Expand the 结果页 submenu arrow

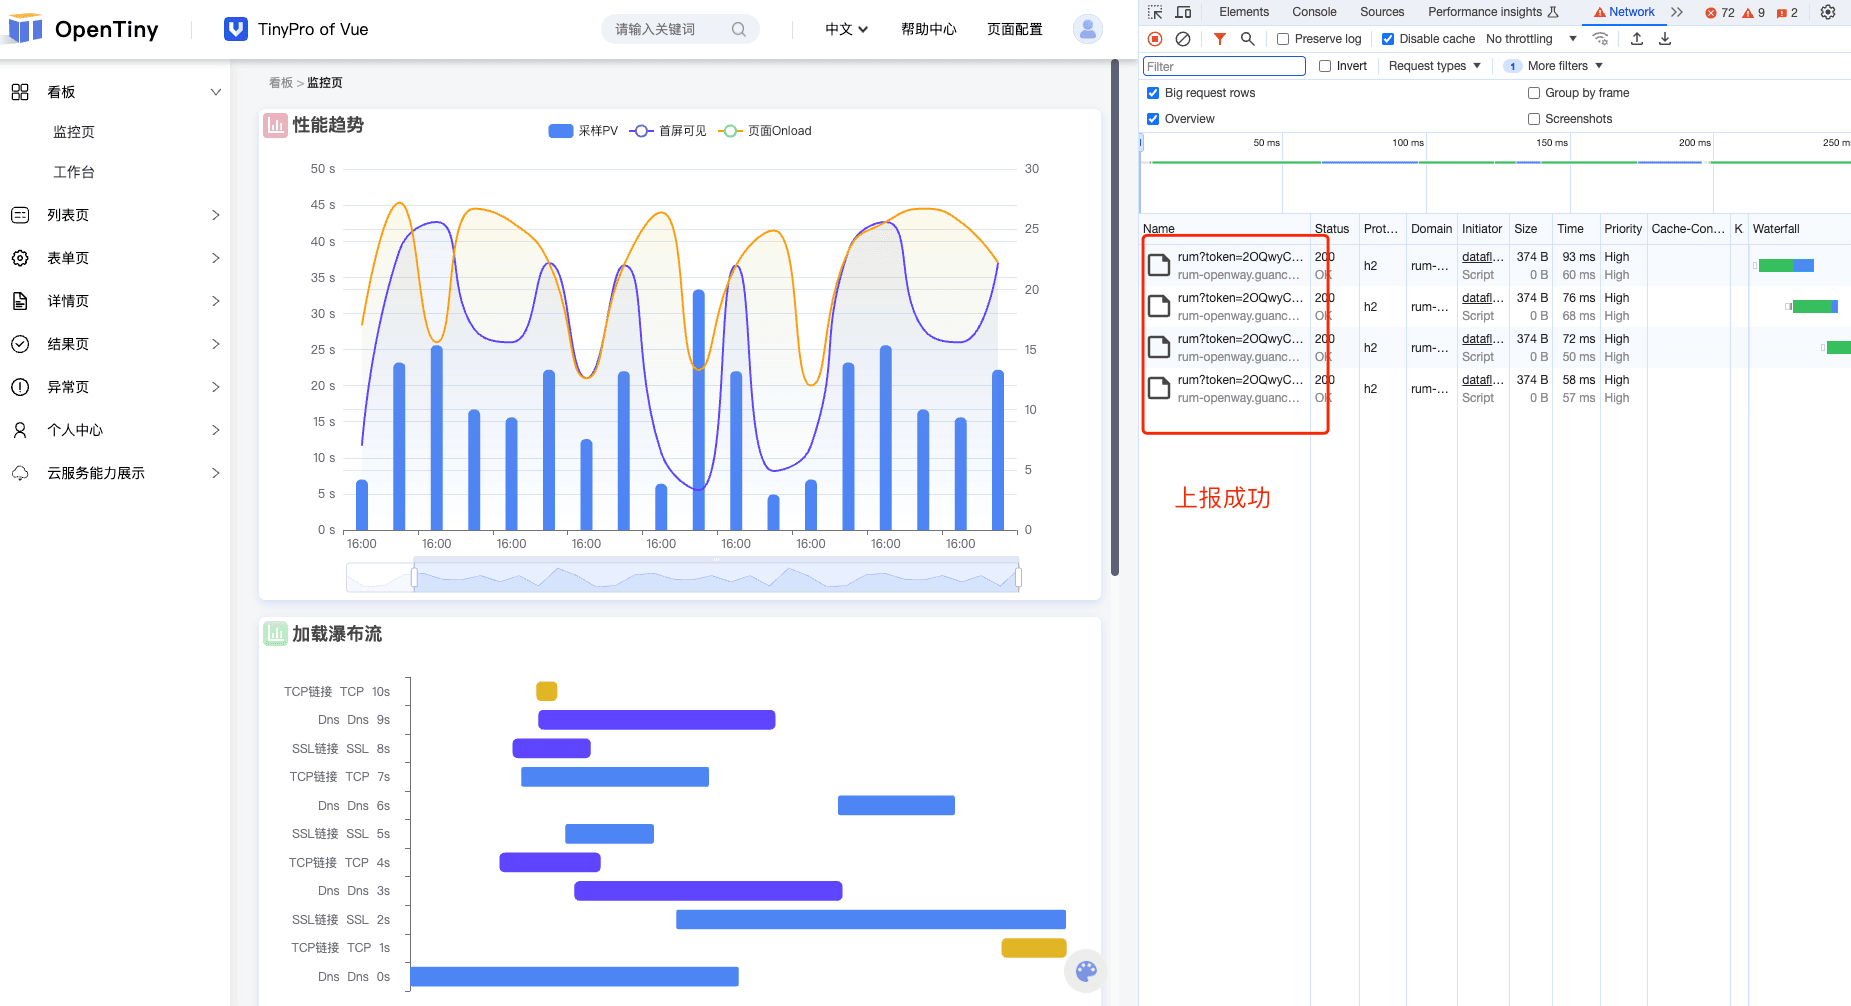[x=215, y=344]
